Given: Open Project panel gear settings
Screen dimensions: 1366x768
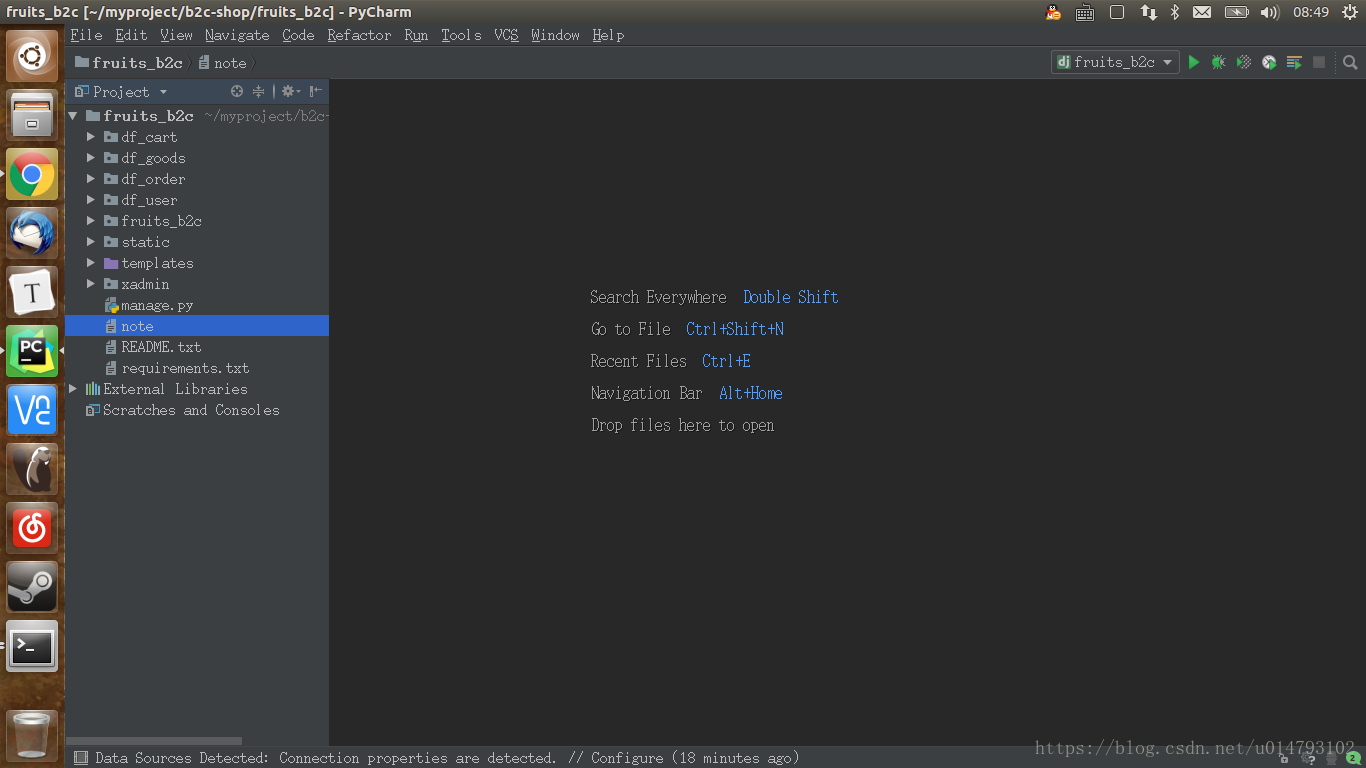Looking at the screenshot, I should (290, 91).
